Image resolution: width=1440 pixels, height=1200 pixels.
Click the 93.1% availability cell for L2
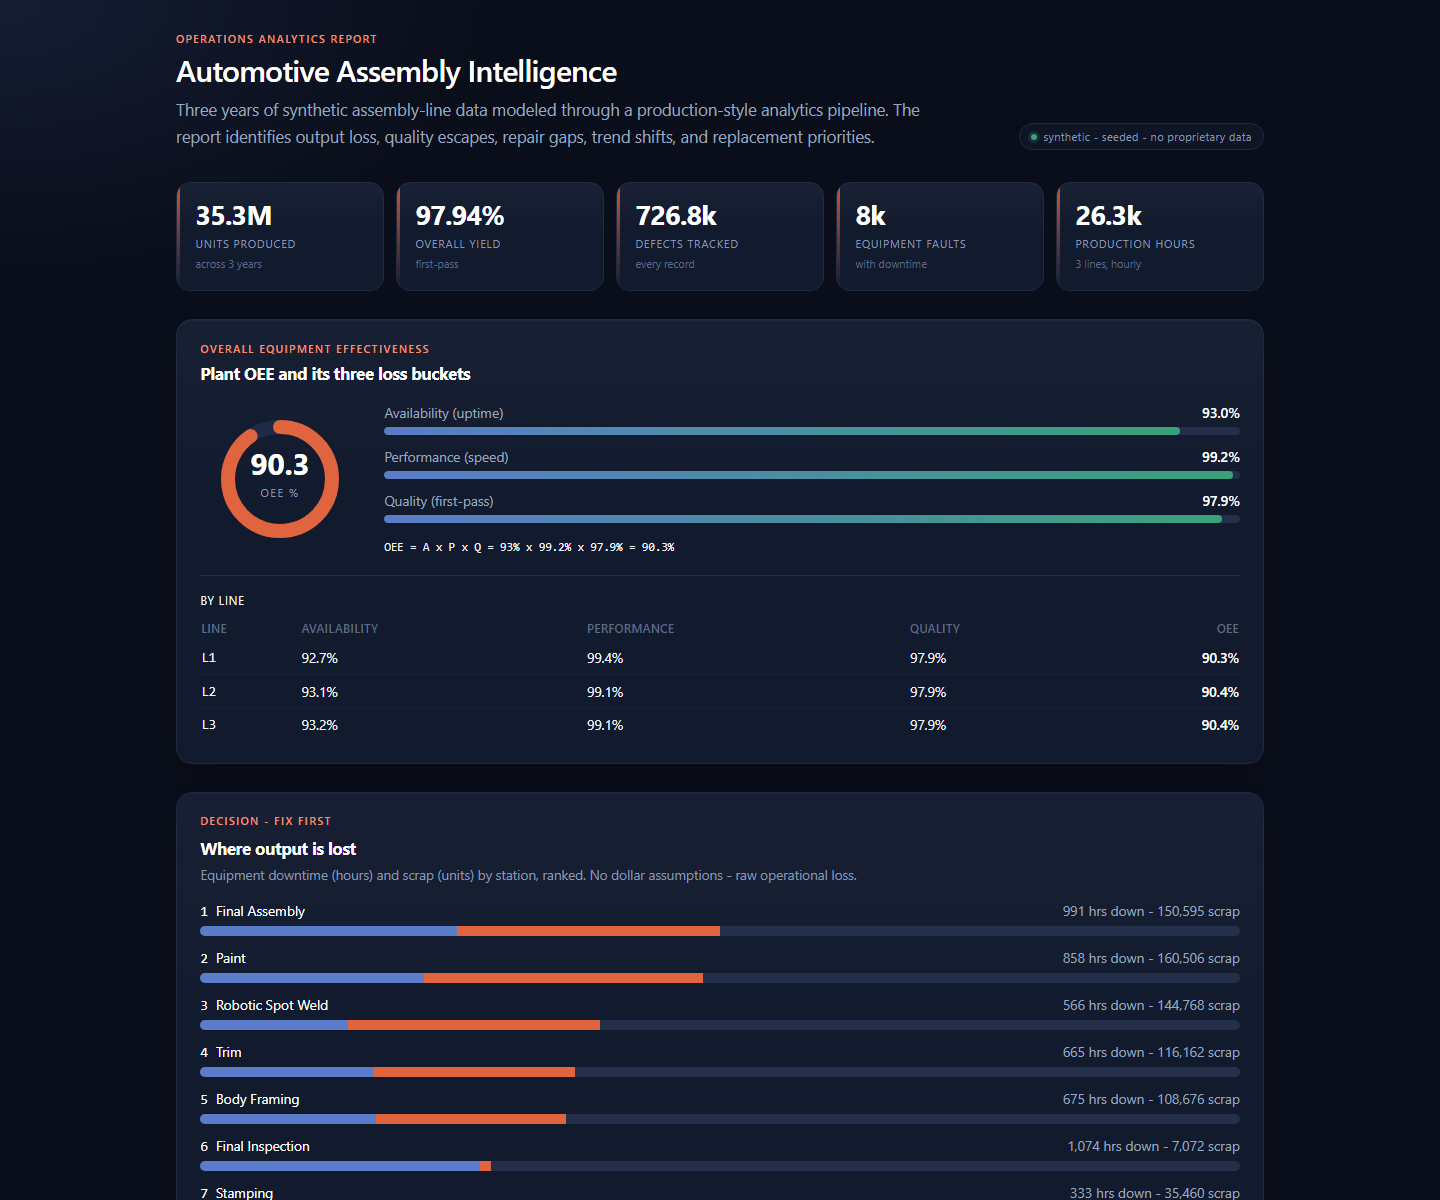pyautogui.click(x=319, y=692)
